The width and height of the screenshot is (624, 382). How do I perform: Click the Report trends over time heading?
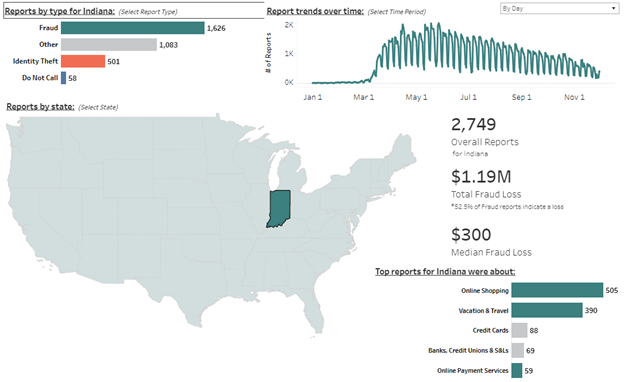(x=315, y=11)
